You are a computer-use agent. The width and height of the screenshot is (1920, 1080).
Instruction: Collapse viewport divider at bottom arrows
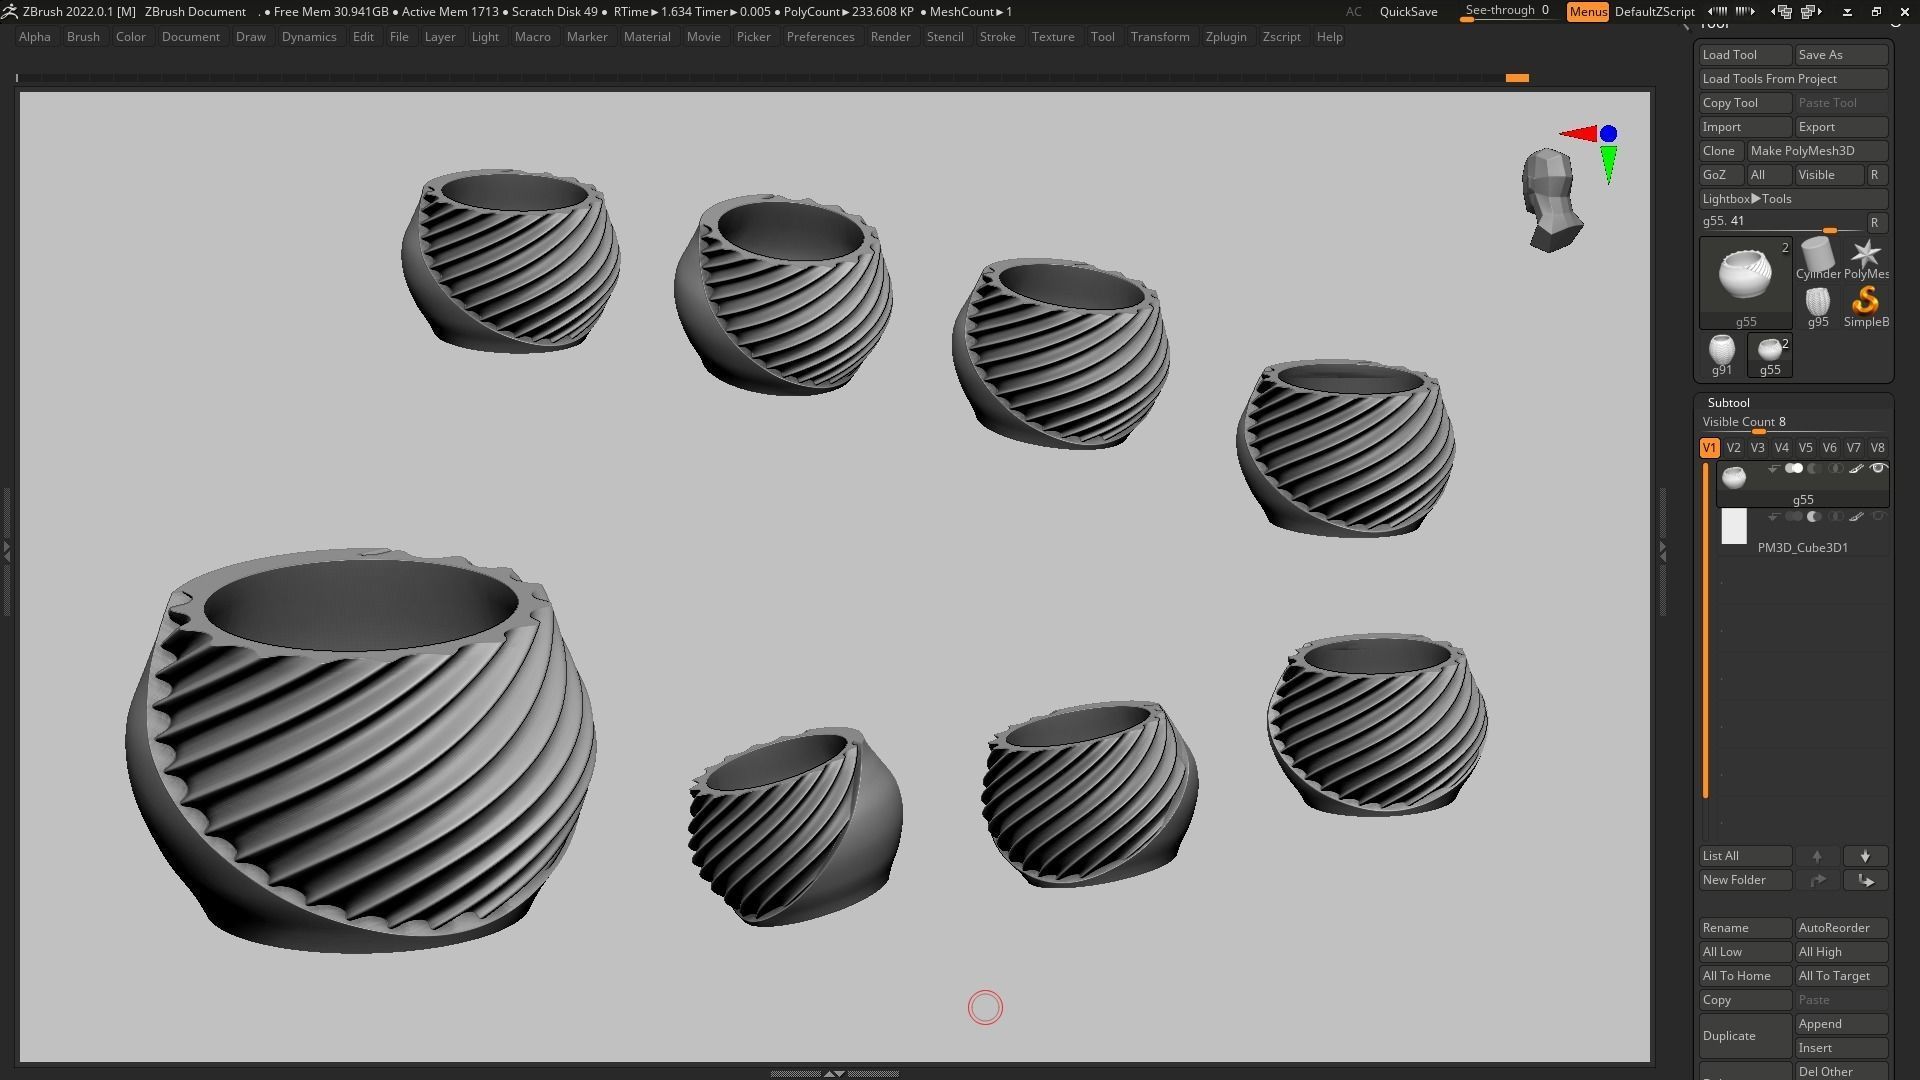(x=834, y=1073)
